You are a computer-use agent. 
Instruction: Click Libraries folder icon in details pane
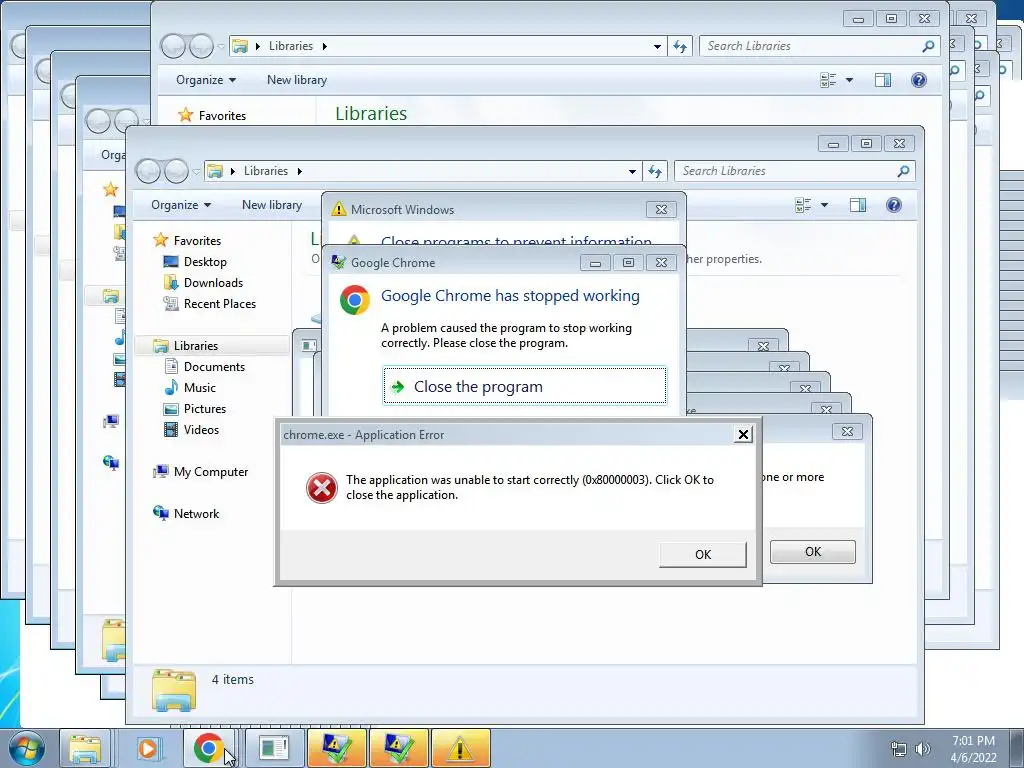[x=174, y=690]
